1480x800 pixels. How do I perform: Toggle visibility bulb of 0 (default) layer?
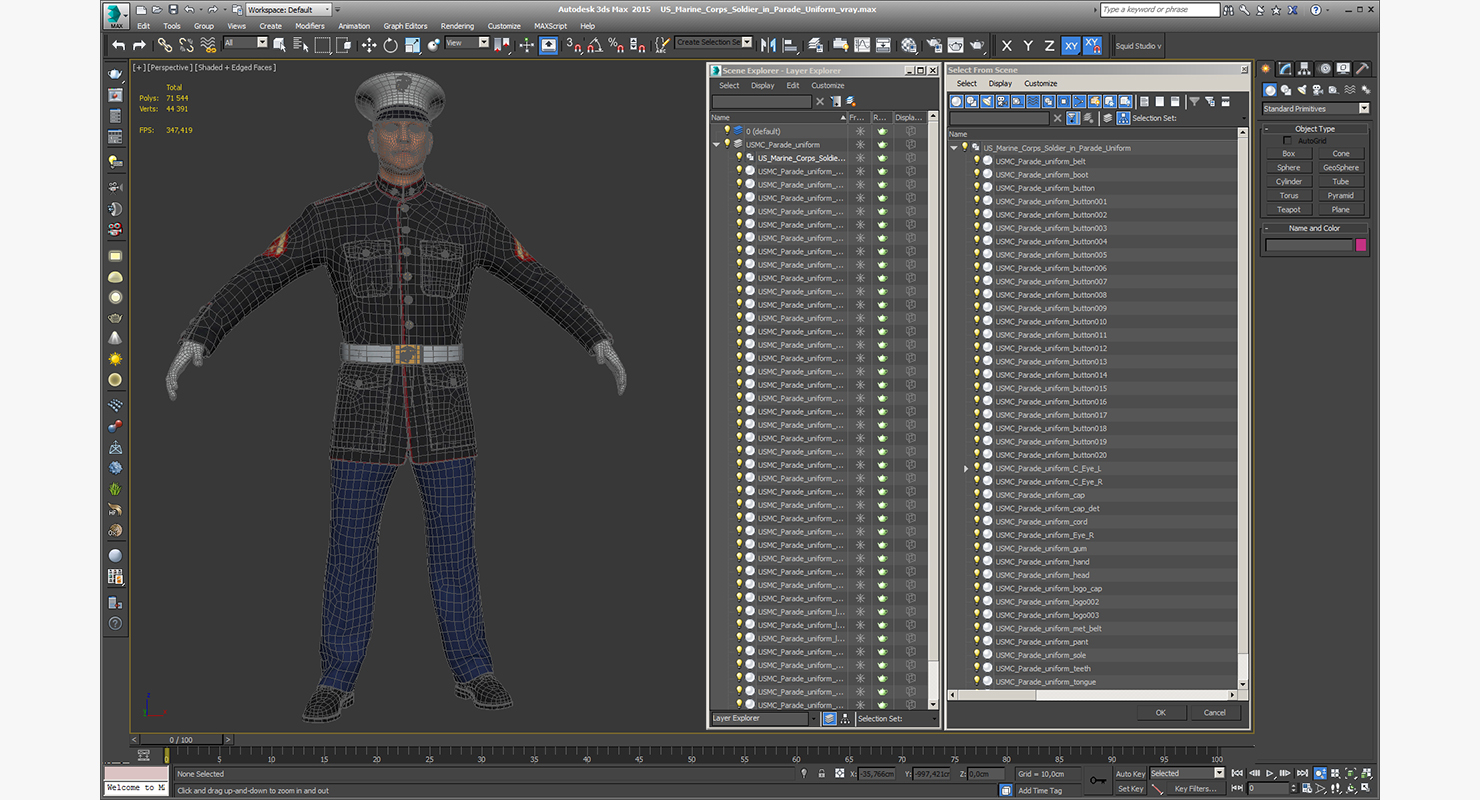pyautogui.click(x=727, y=131)
